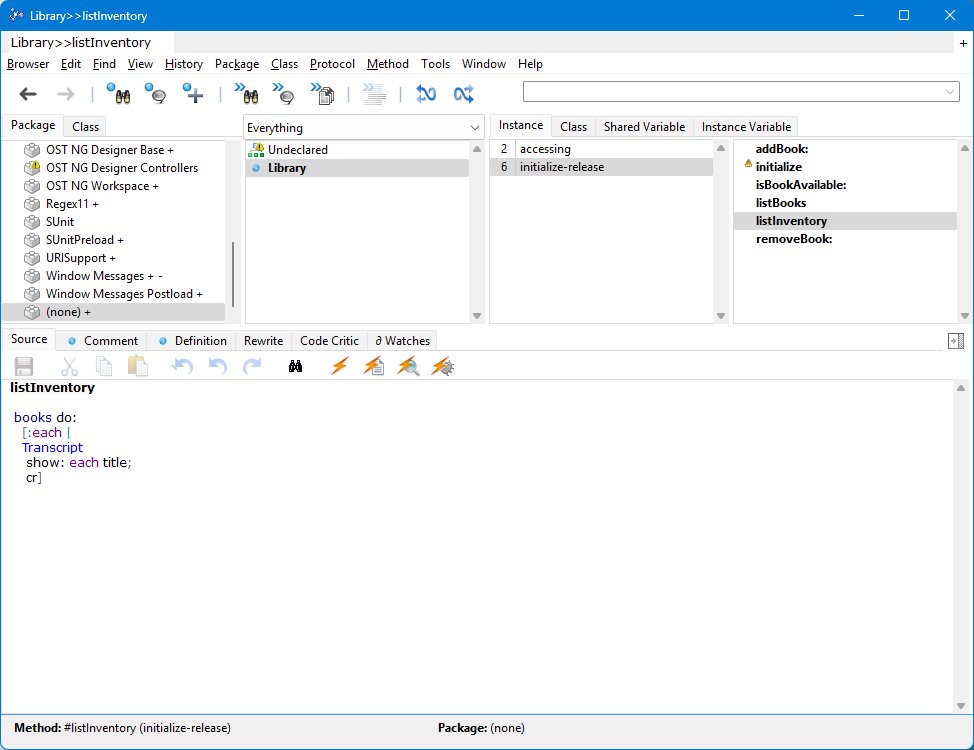Switch to the Code Critic tab

tap(329, 341)
